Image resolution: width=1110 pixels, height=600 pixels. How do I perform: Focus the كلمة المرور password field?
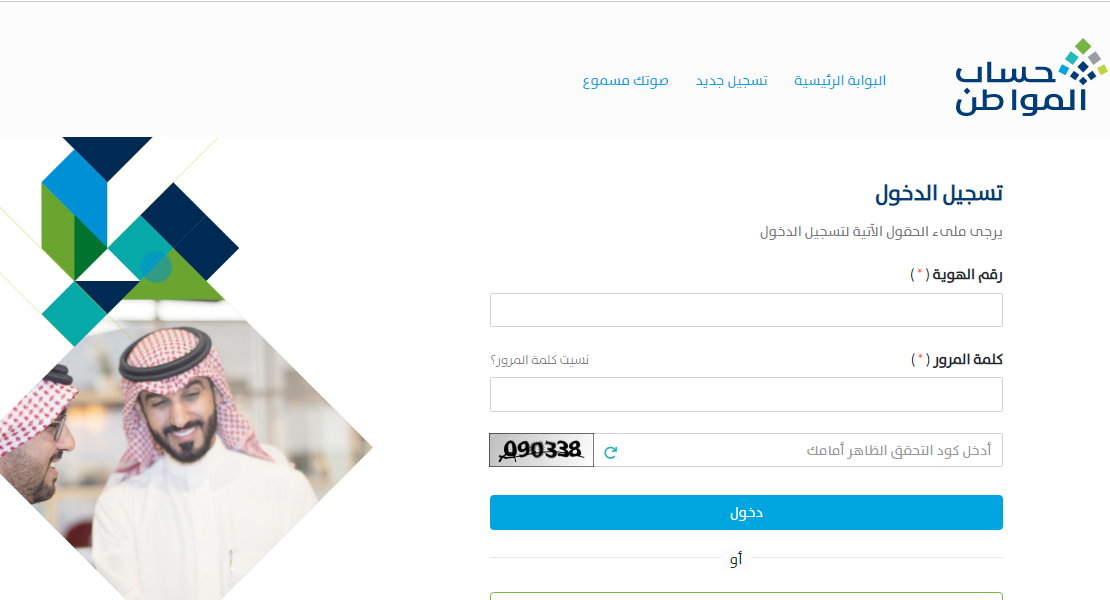click(x=746, y=394)
